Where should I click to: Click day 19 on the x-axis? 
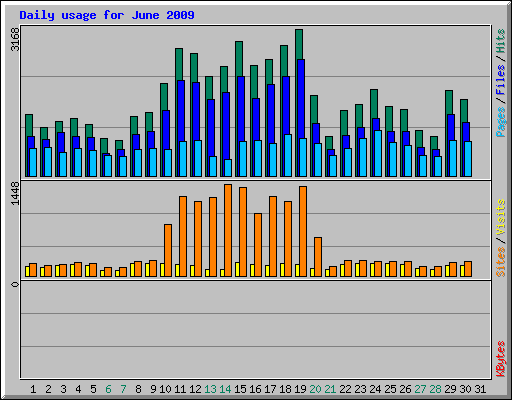coord(300,389)
